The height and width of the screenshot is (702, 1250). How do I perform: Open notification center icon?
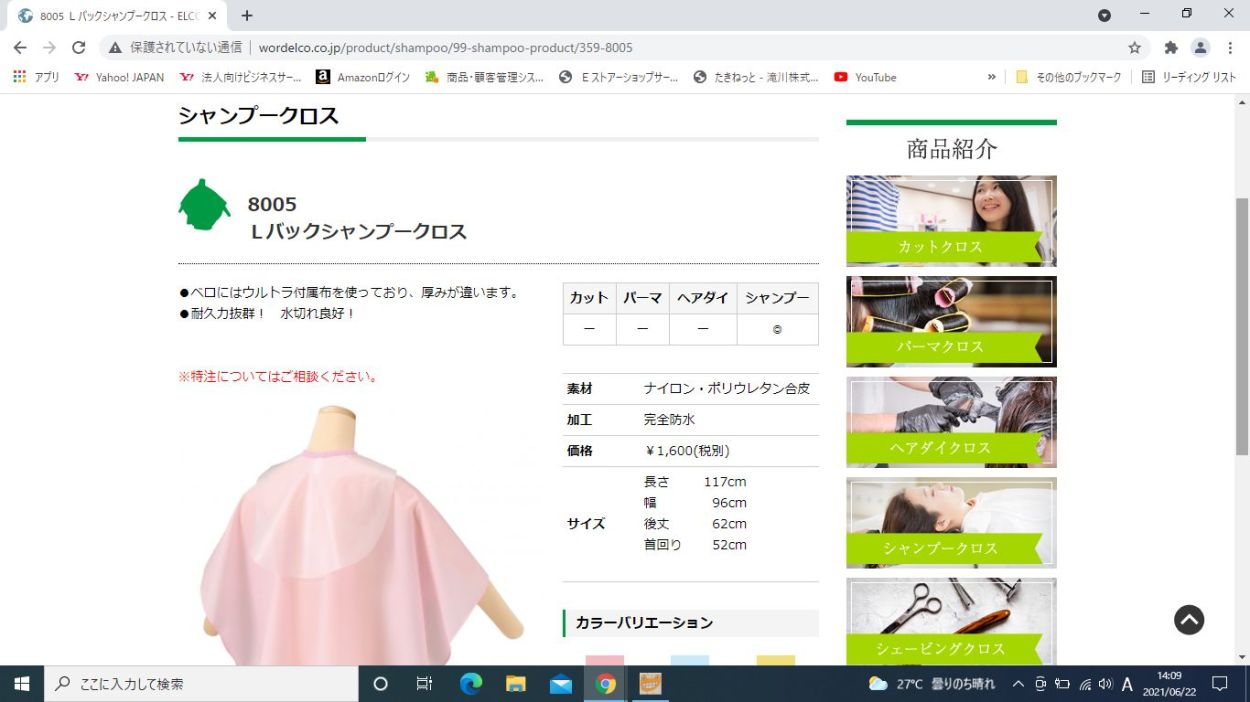[1219, 684]
